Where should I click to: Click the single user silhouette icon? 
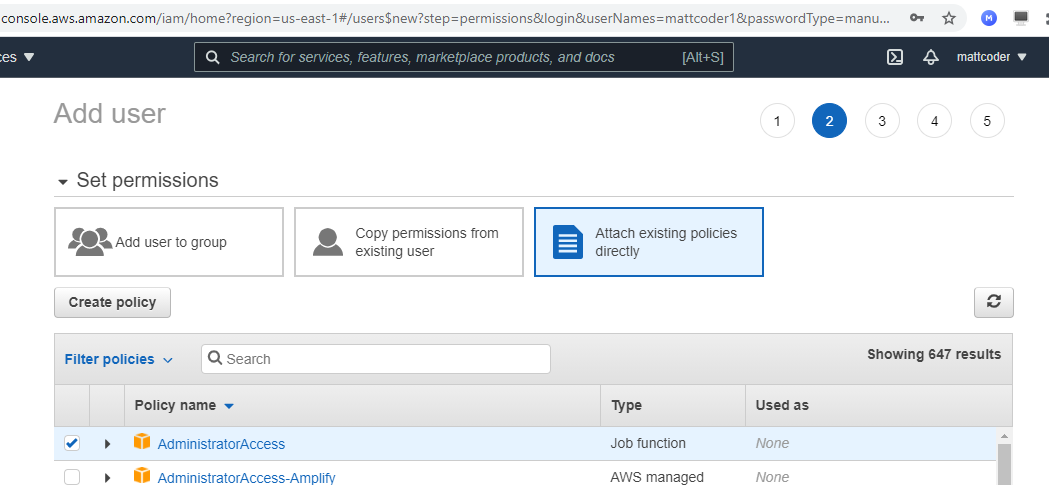(x=328, y=241)
